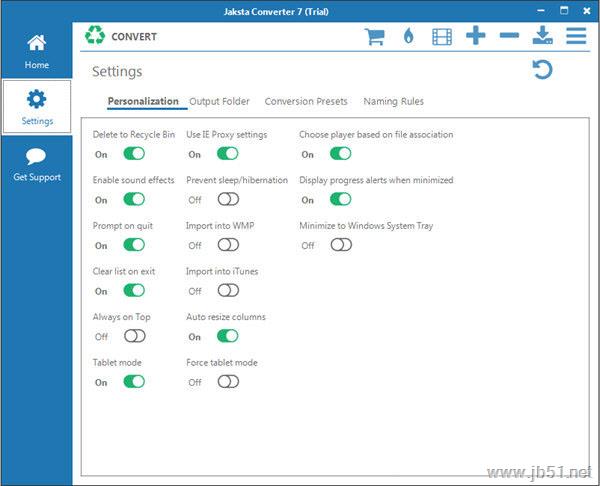Viewport: 600px width, 486px height.
Task: Add files with the plus icon
Action: point(476,36)
